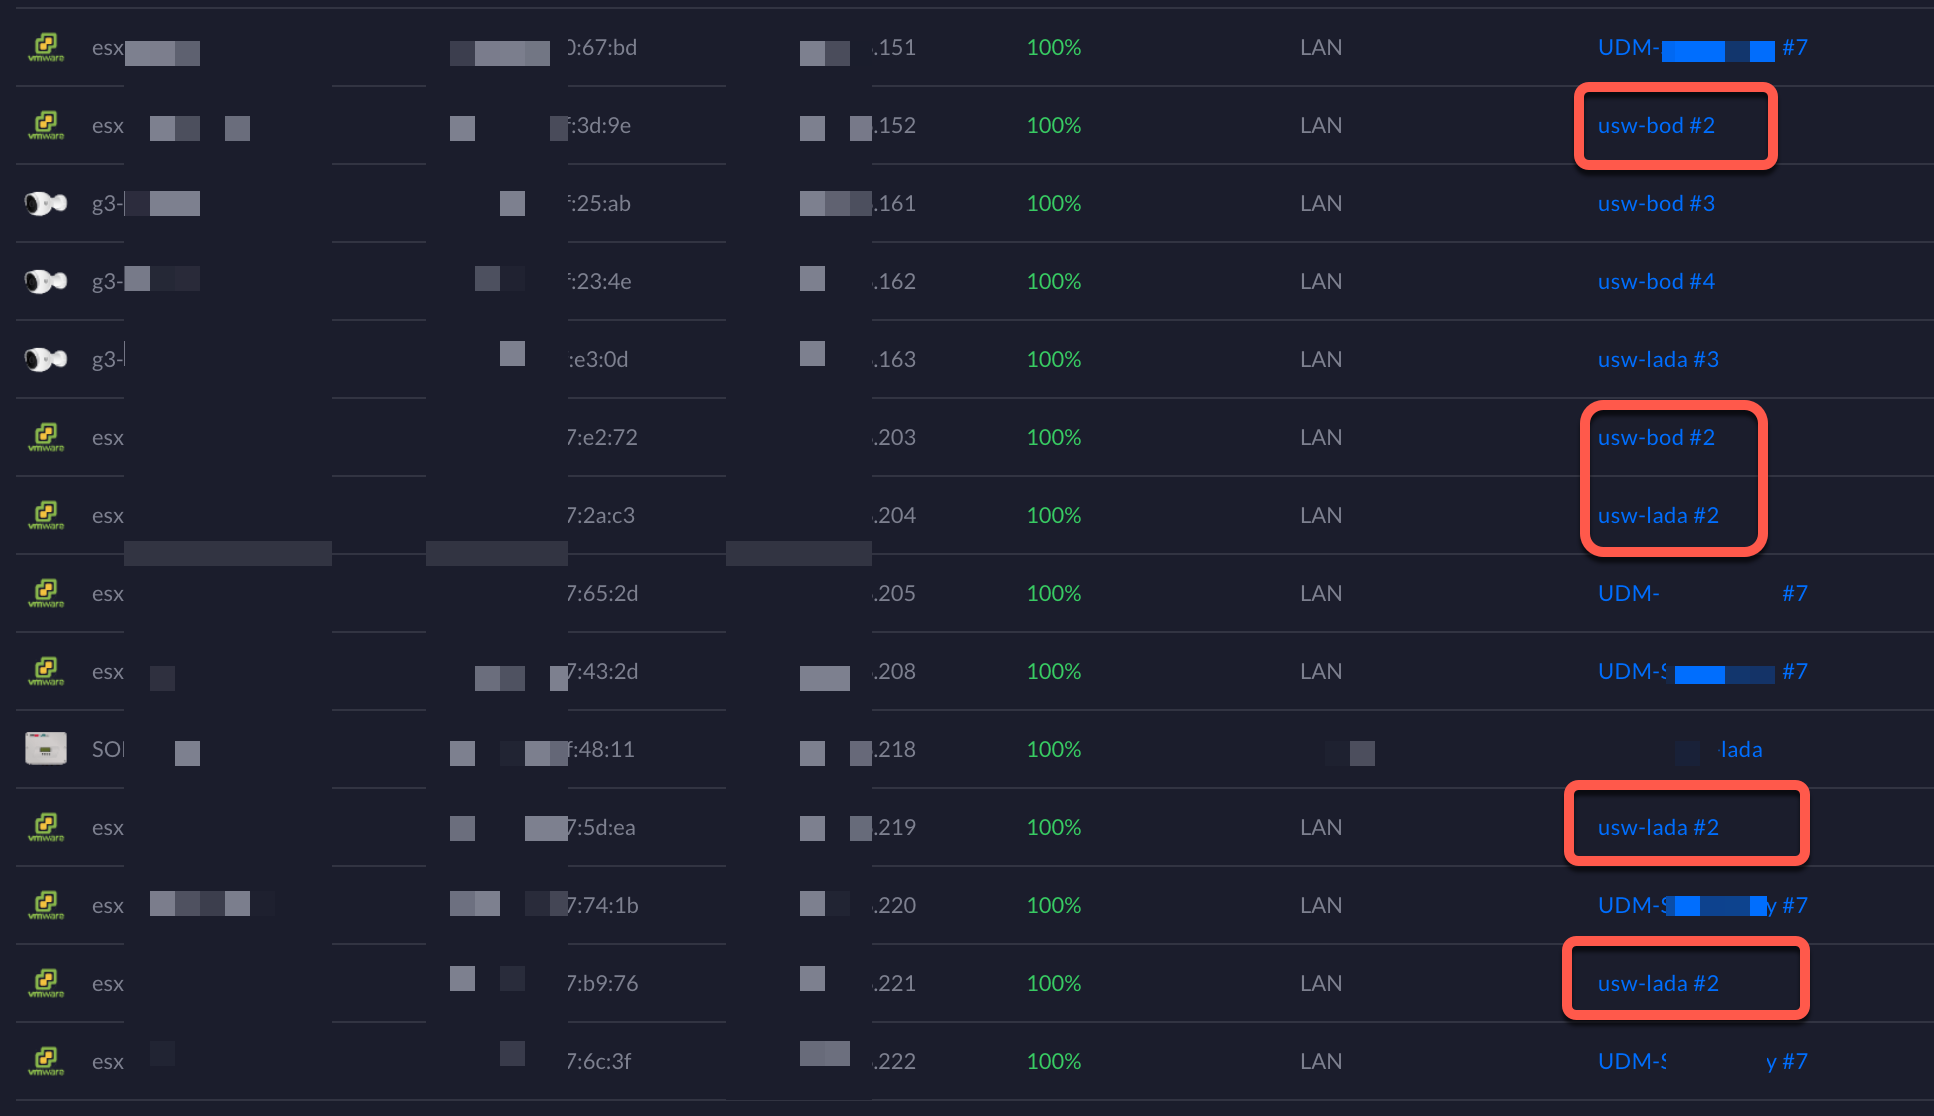Open the lada uplink link in the .218 row

tap(1740, 749)
